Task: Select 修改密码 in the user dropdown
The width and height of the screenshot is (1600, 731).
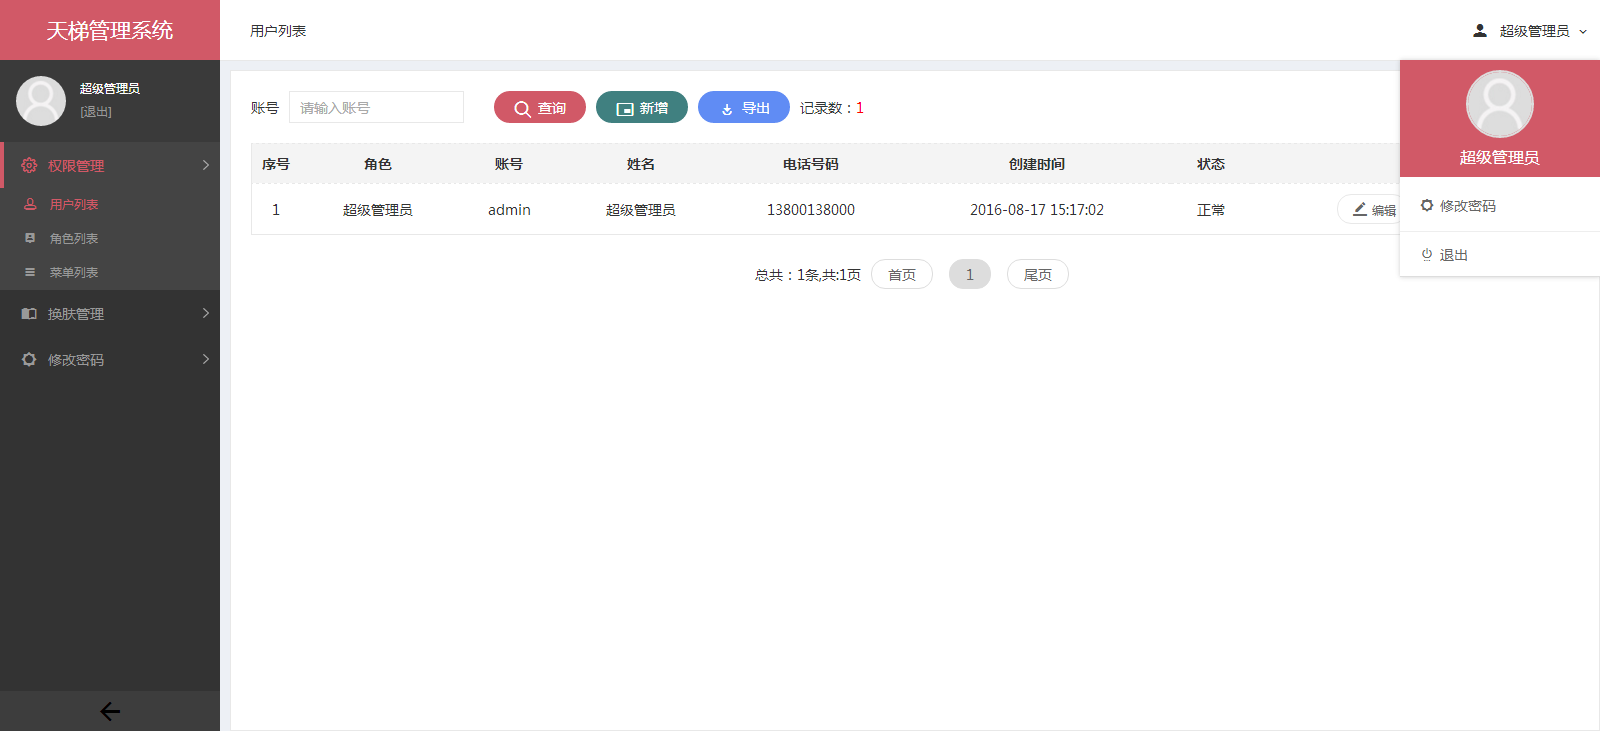Action: 1500,206
